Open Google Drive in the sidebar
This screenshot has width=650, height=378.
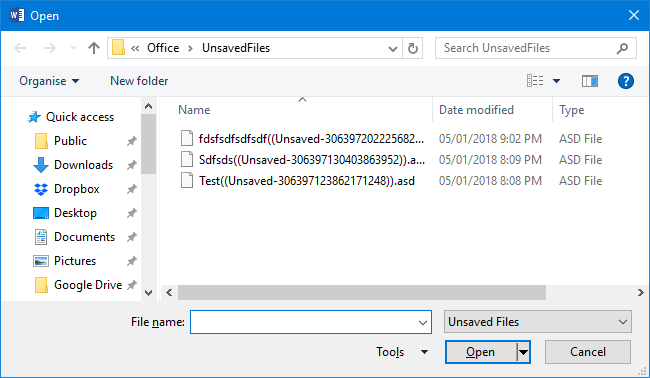88,285
